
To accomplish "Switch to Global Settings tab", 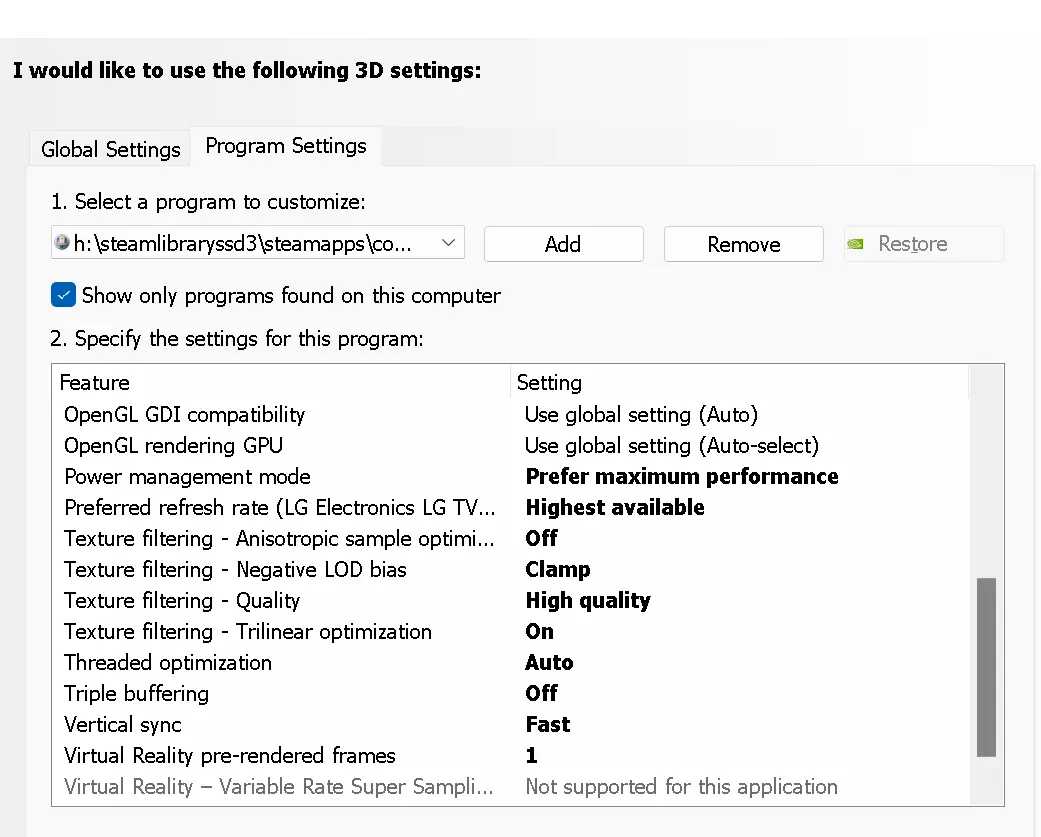I will click(110, 150).
